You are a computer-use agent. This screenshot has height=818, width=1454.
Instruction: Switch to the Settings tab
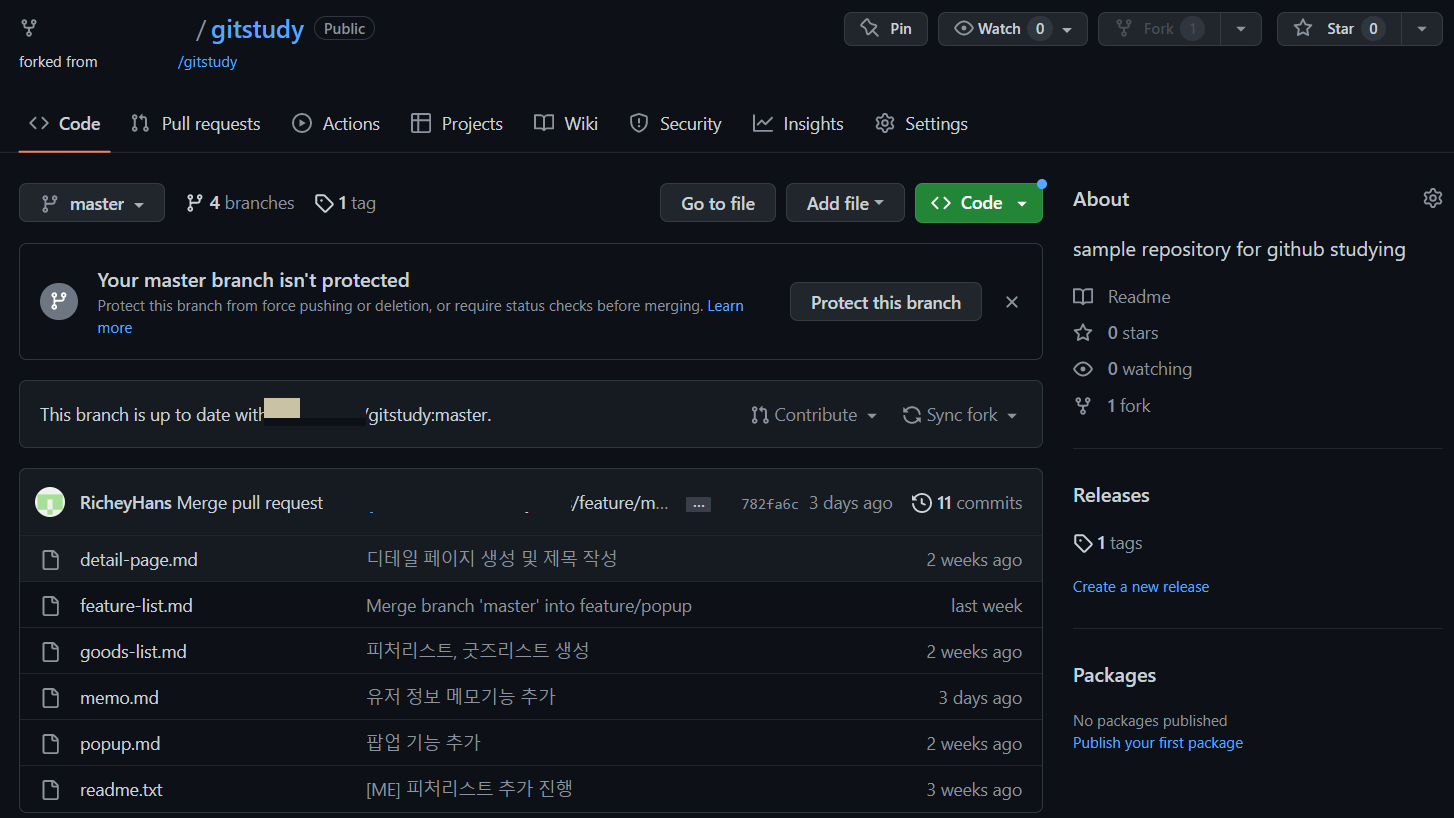coord(921,124)
